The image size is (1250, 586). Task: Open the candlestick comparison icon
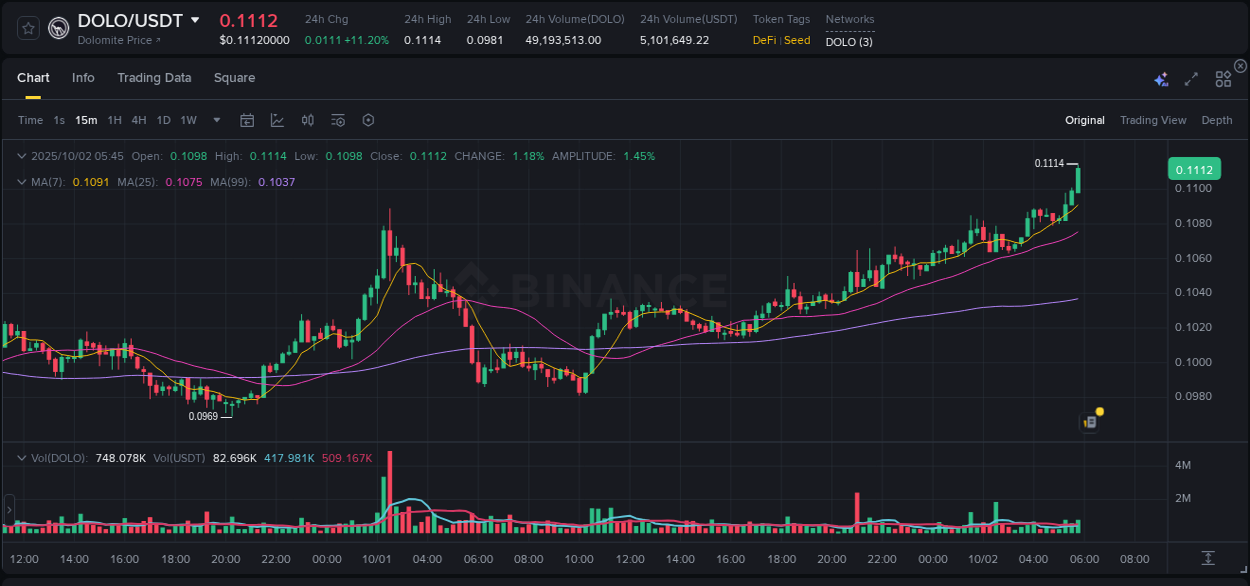(307, 120)
